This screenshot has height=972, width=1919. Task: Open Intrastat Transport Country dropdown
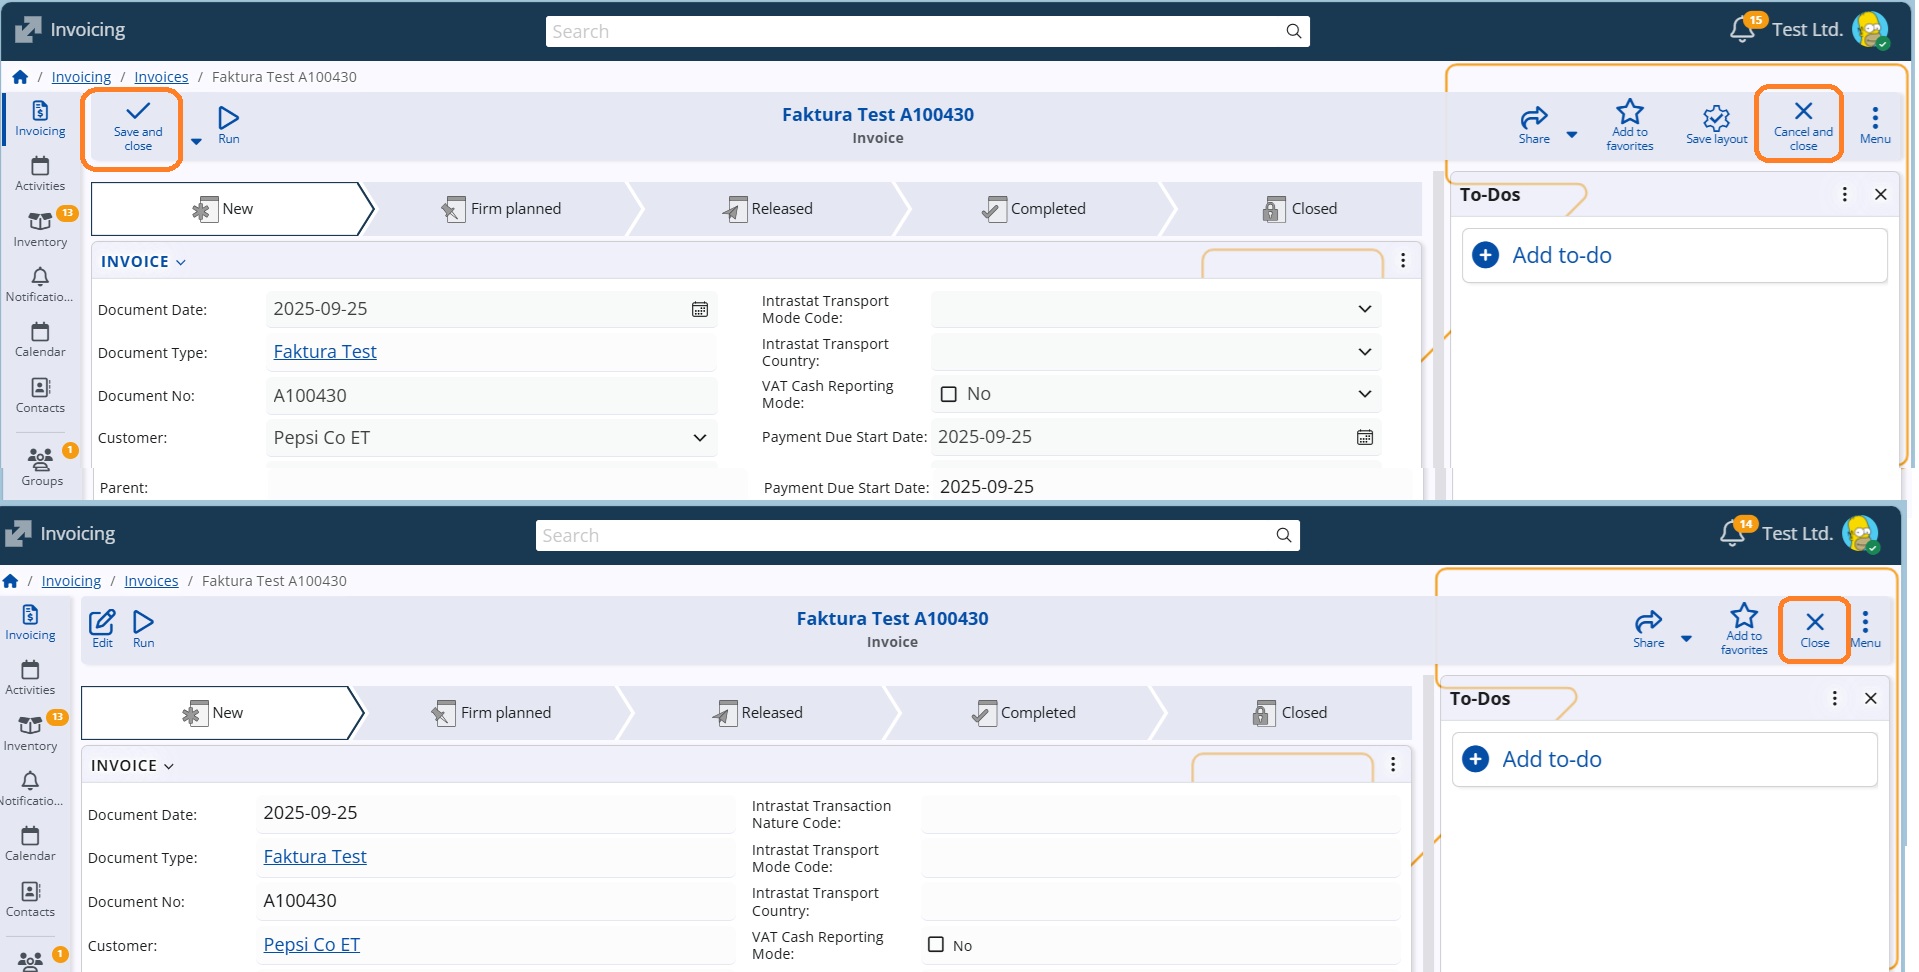(x=1365, y=352)
